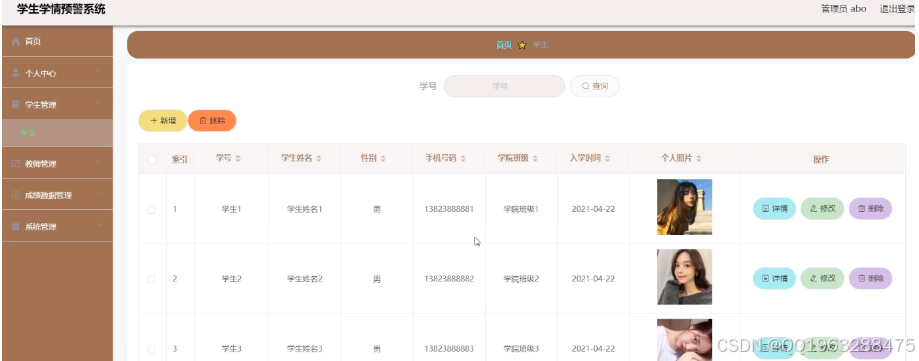The height and width of the screenshot is (361, 919).
Task: Sort by the 学号 column arrows
Action: (x=238, y=159)
